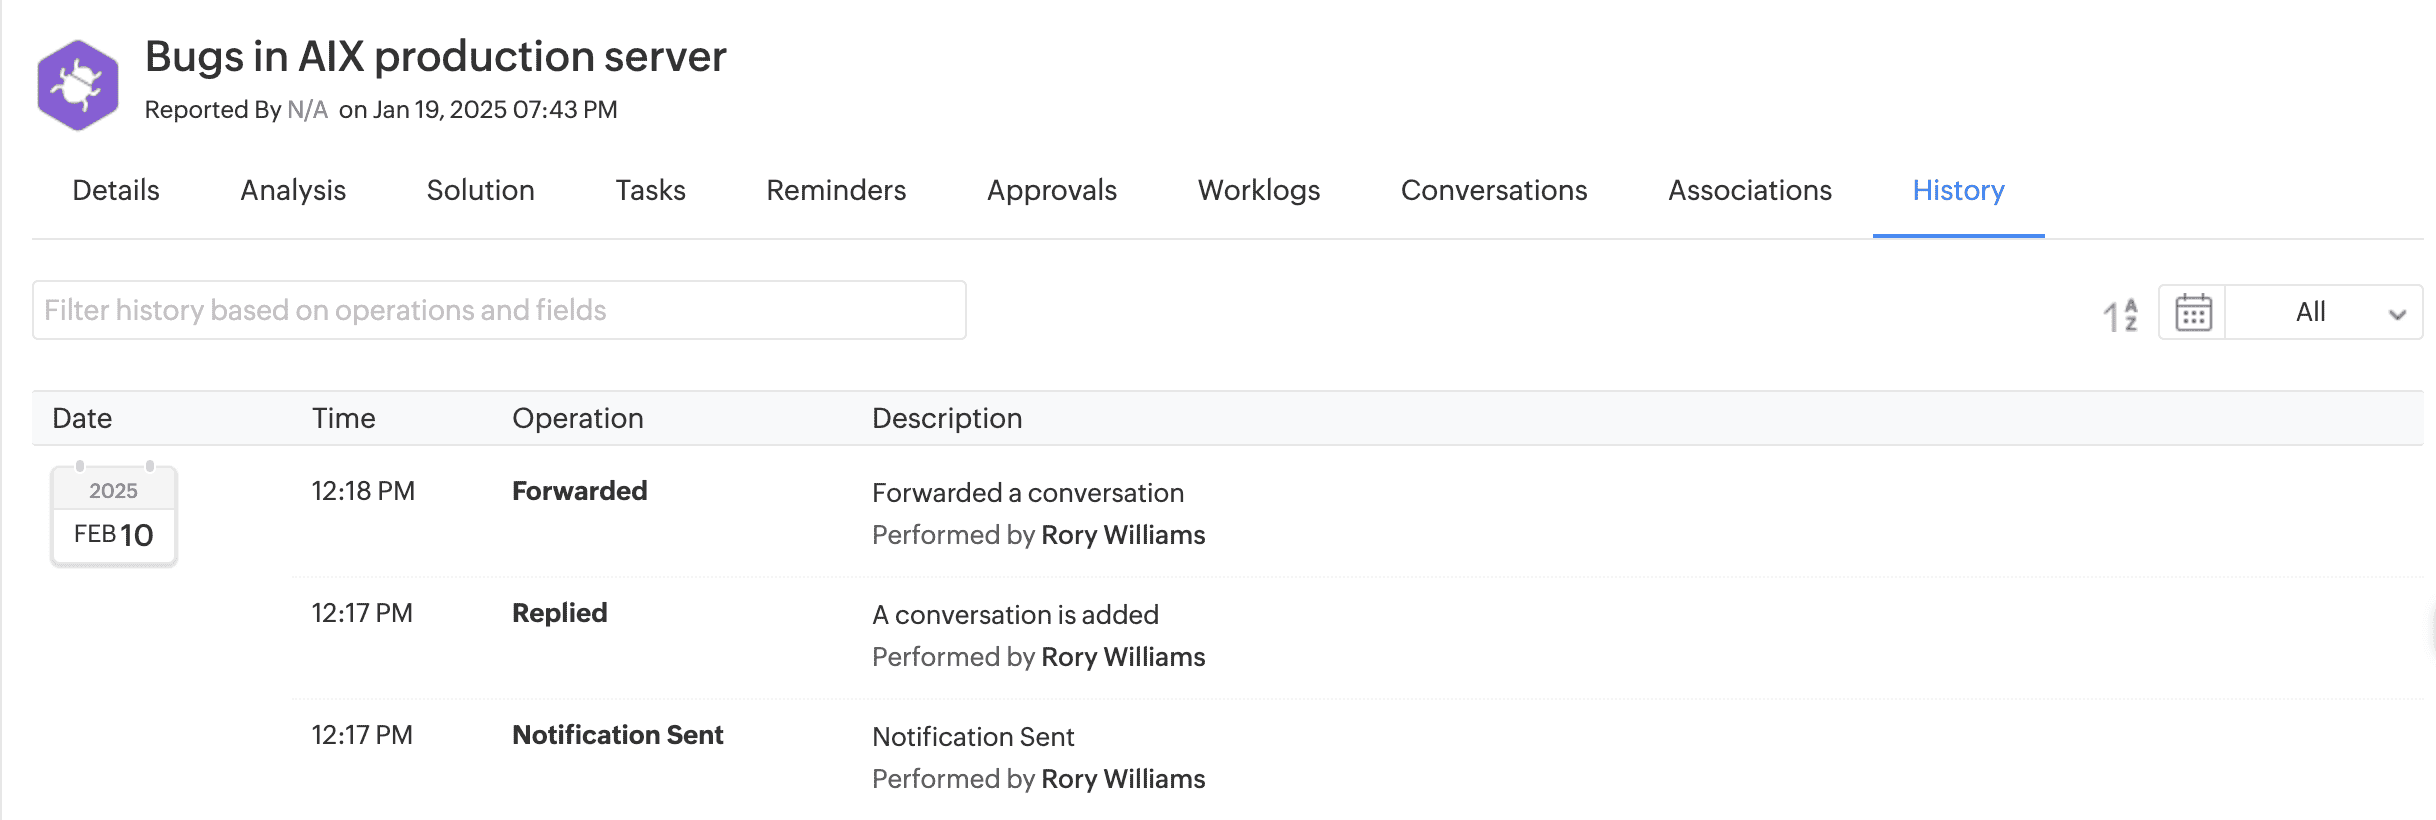Toggle the history sort order icon
The image size is (2436, 820).
2120,314
